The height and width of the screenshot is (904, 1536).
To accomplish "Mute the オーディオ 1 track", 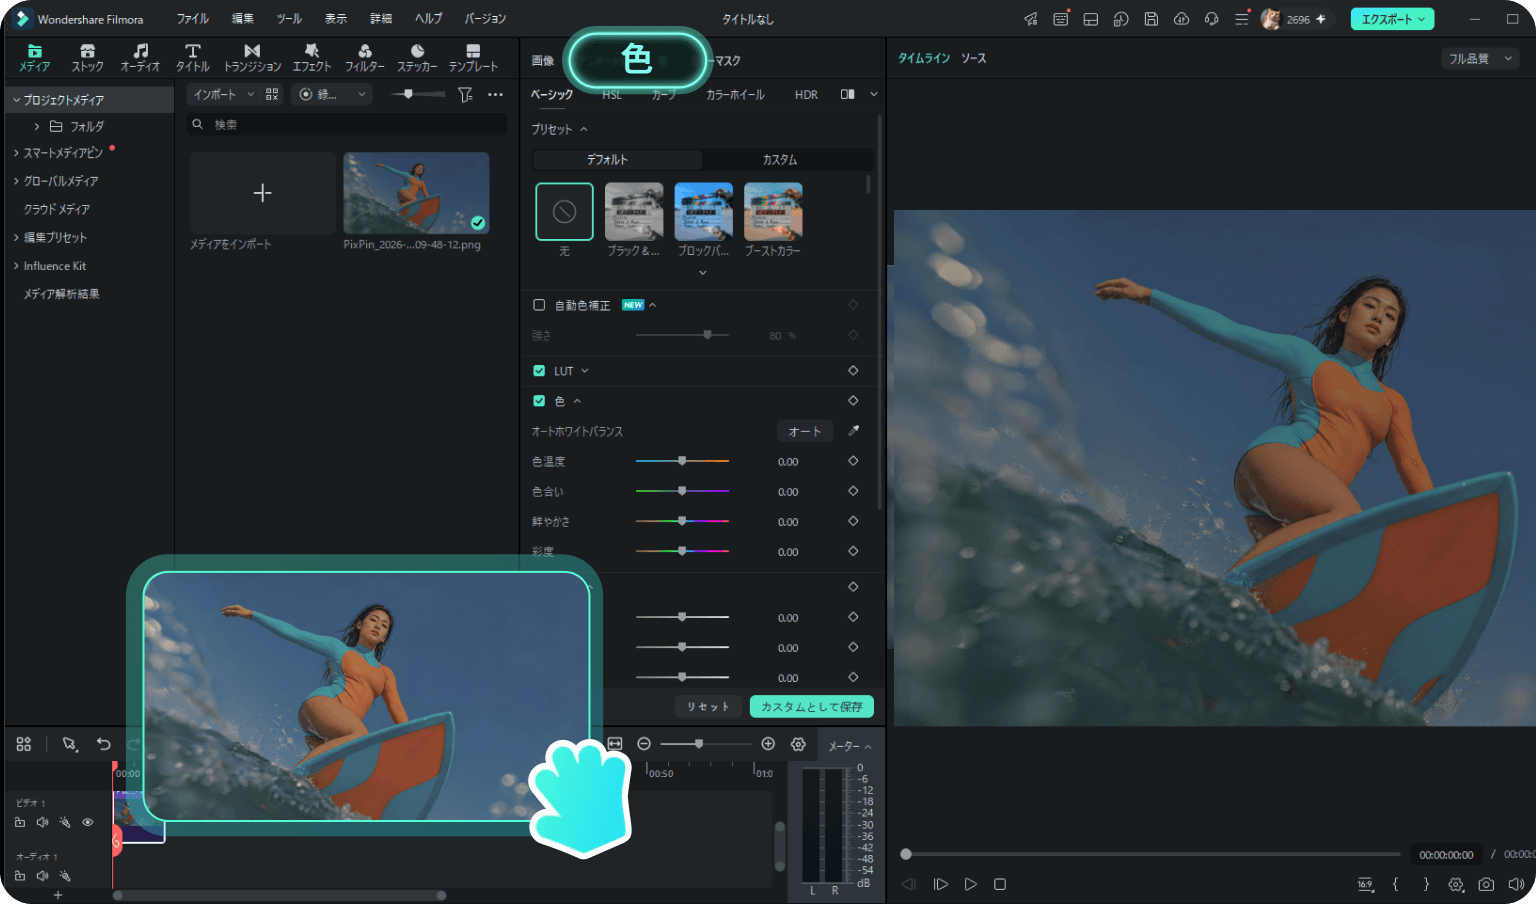I will tap(42, 876).
